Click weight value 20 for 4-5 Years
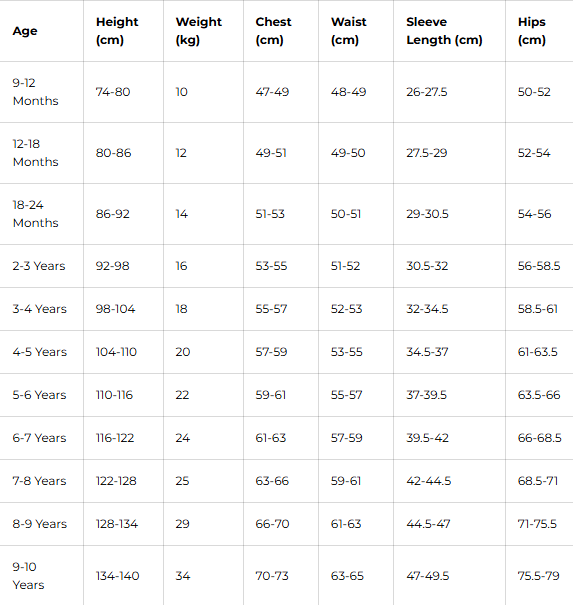This screenshot has height=605, width=573. pyautogui.click(x=183, y=352)
